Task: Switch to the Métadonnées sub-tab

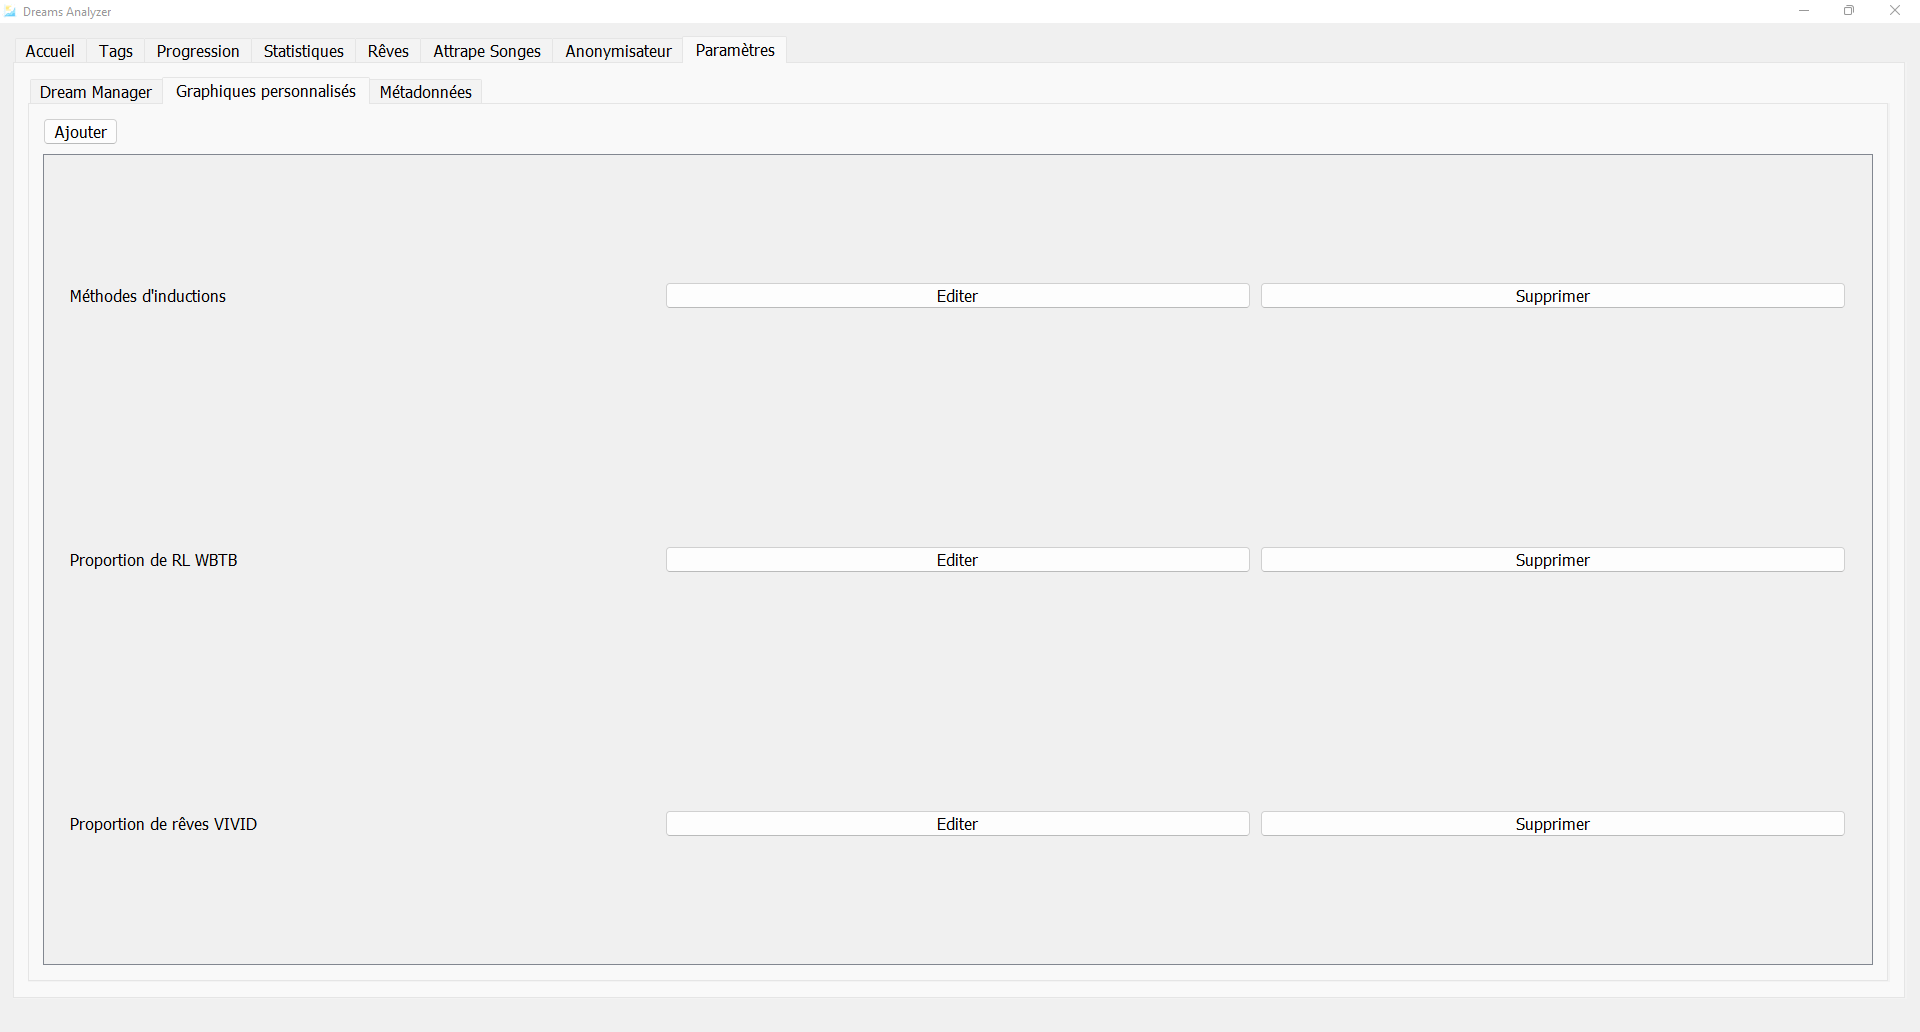Action: [426, 92]
